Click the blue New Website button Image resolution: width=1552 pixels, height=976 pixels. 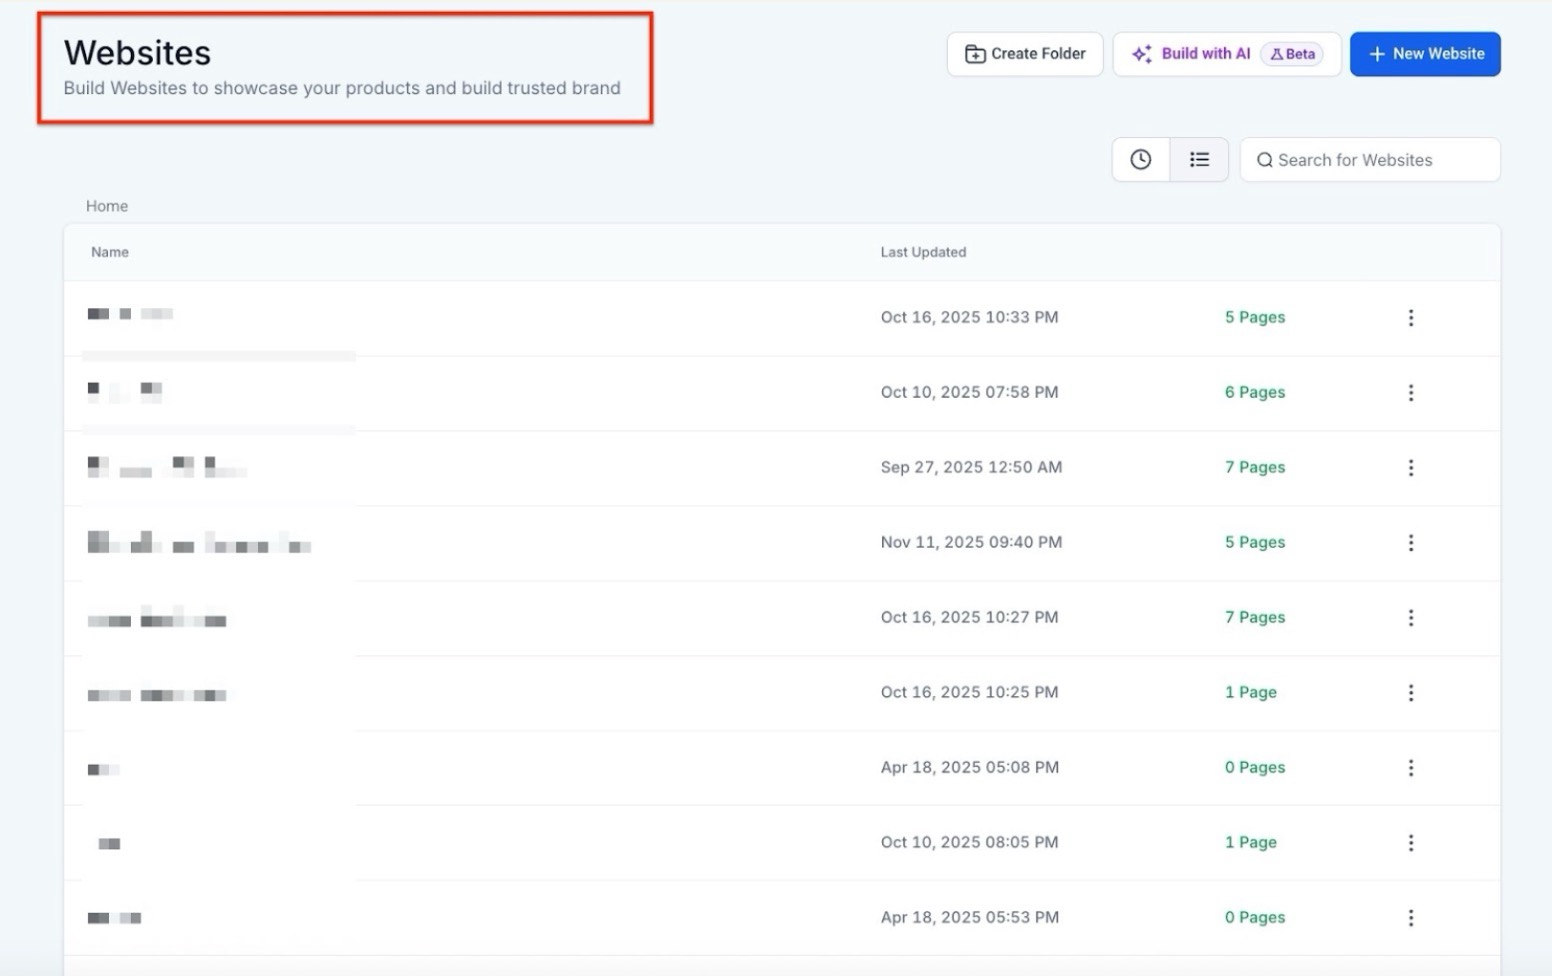click(1425, 54)
